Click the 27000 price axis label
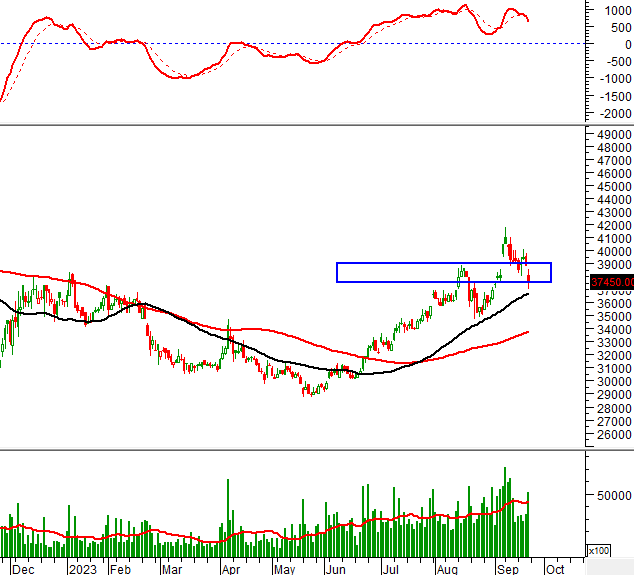The height and width of the screenshot is (575, 634). point(614,421)
